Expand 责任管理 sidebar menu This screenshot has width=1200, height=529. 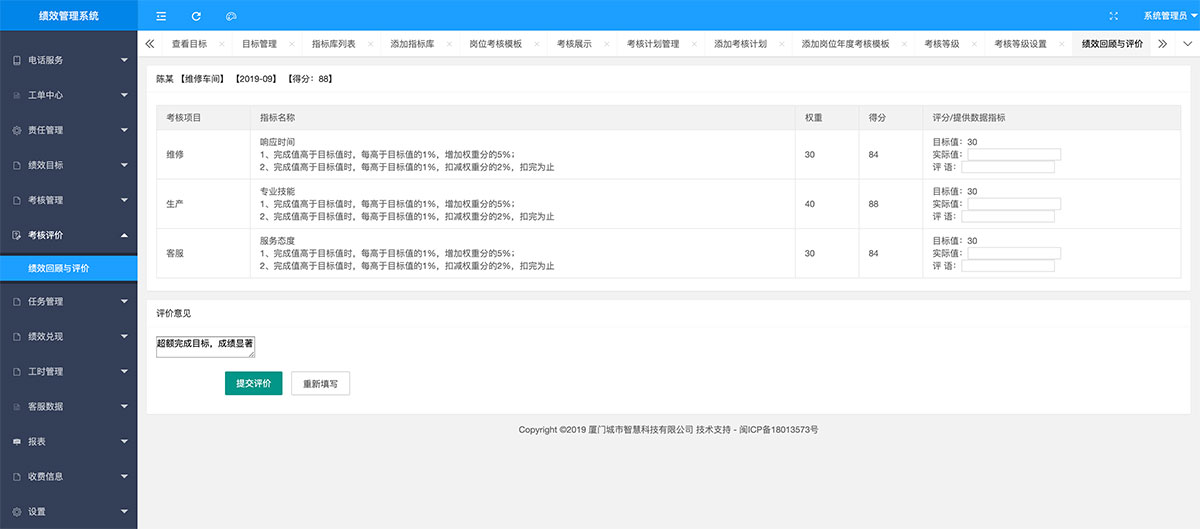click(x=68, y=130)
